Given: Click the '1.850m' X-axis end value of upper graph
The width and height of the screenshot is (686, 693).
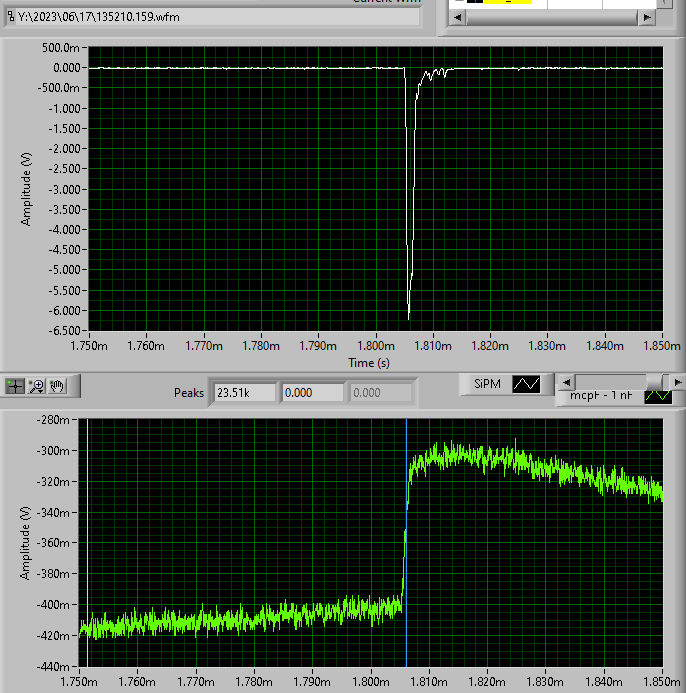Looking at the screenshot, I should coord(662,346).
